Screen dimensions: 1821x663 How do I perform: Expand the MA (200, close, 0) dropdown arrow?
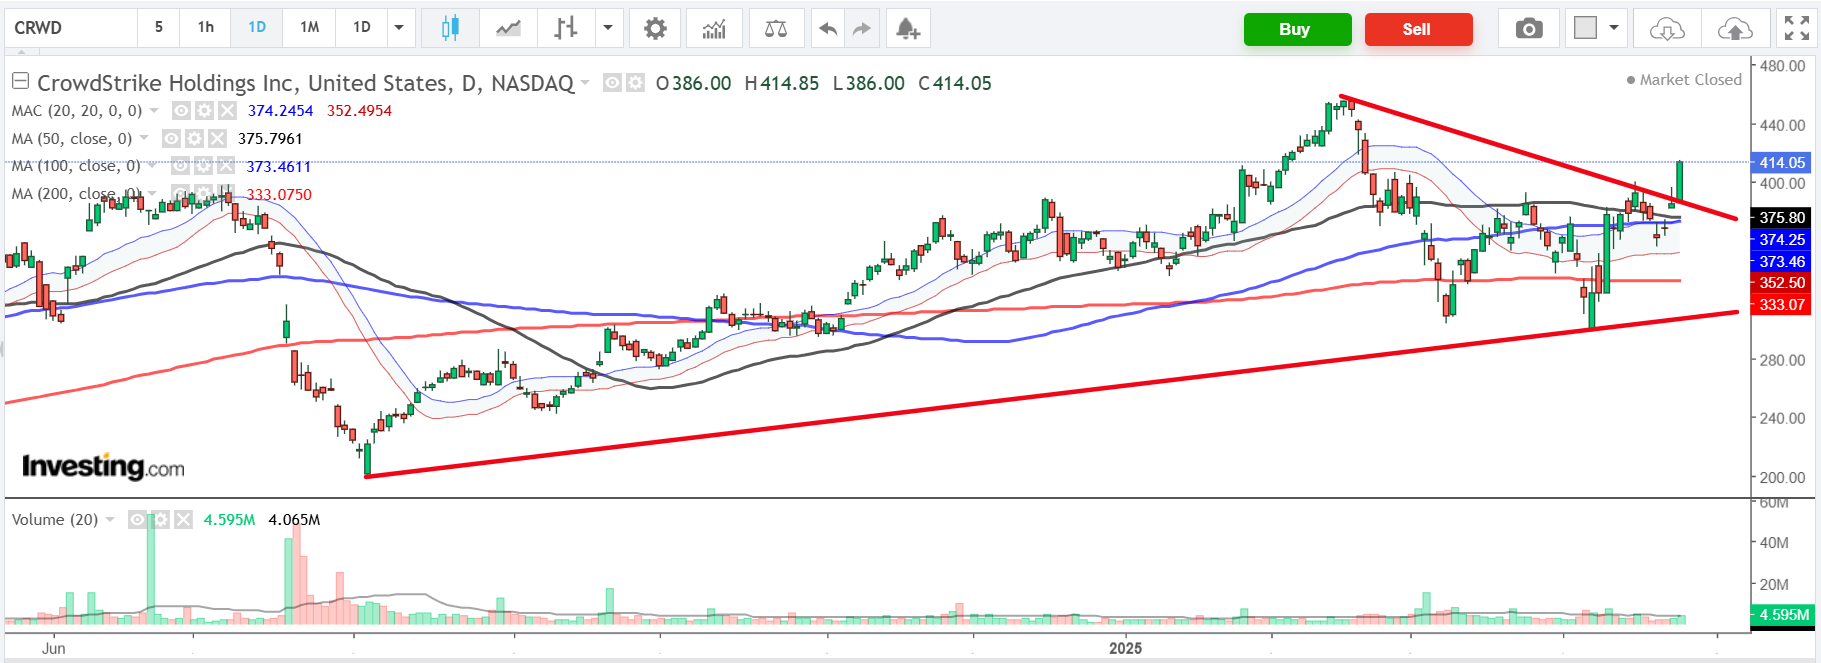[153, 194]
